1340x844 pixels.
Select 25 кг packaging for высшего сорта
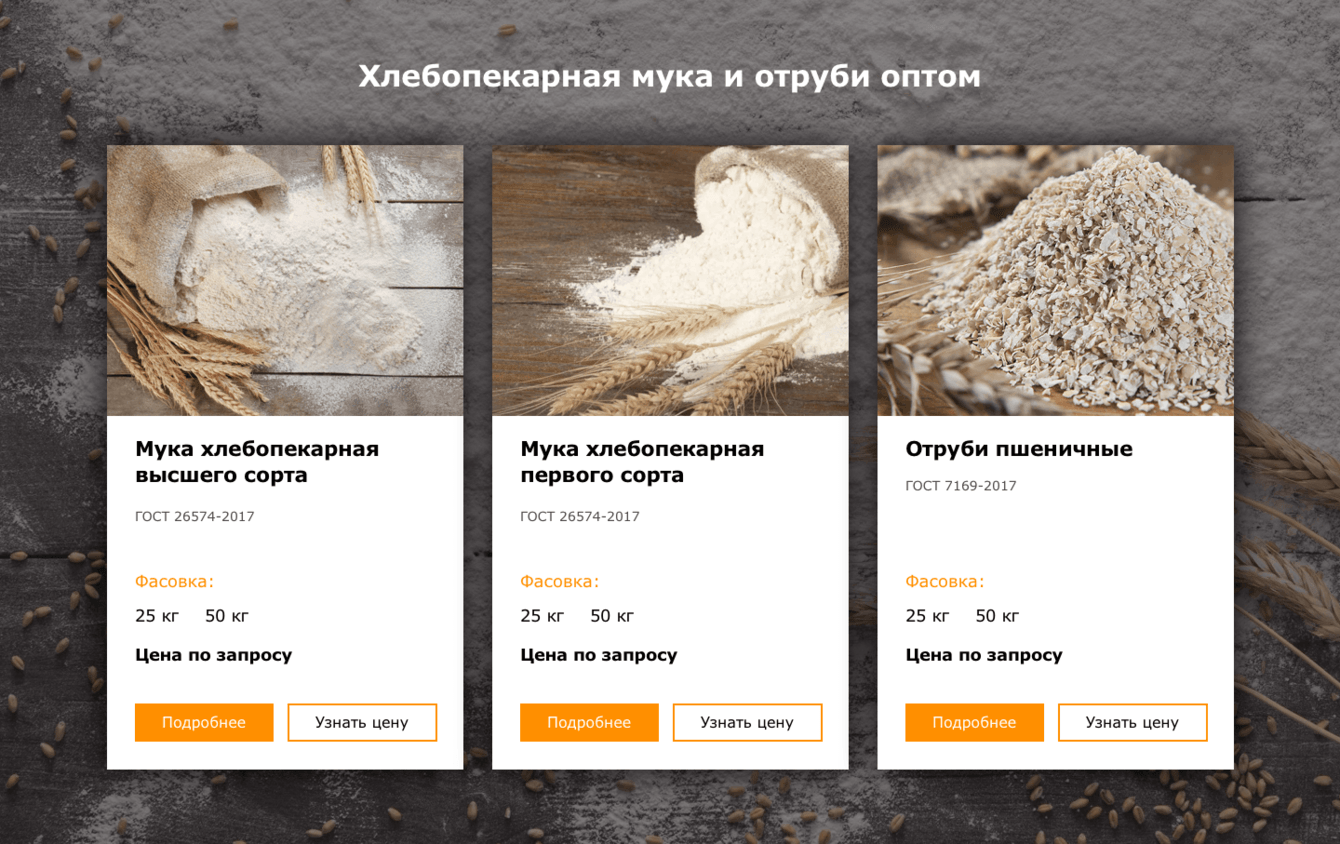157,616
